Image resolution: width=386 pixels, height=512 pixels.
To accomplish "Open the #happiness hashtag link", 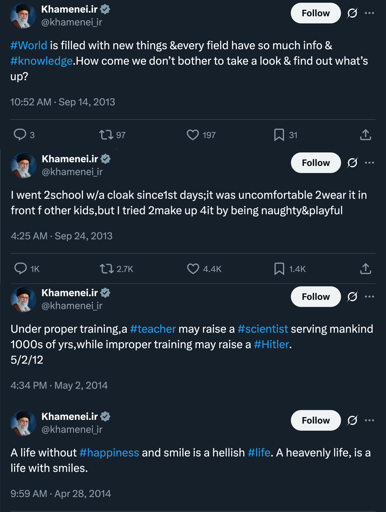I will (109, 453).
